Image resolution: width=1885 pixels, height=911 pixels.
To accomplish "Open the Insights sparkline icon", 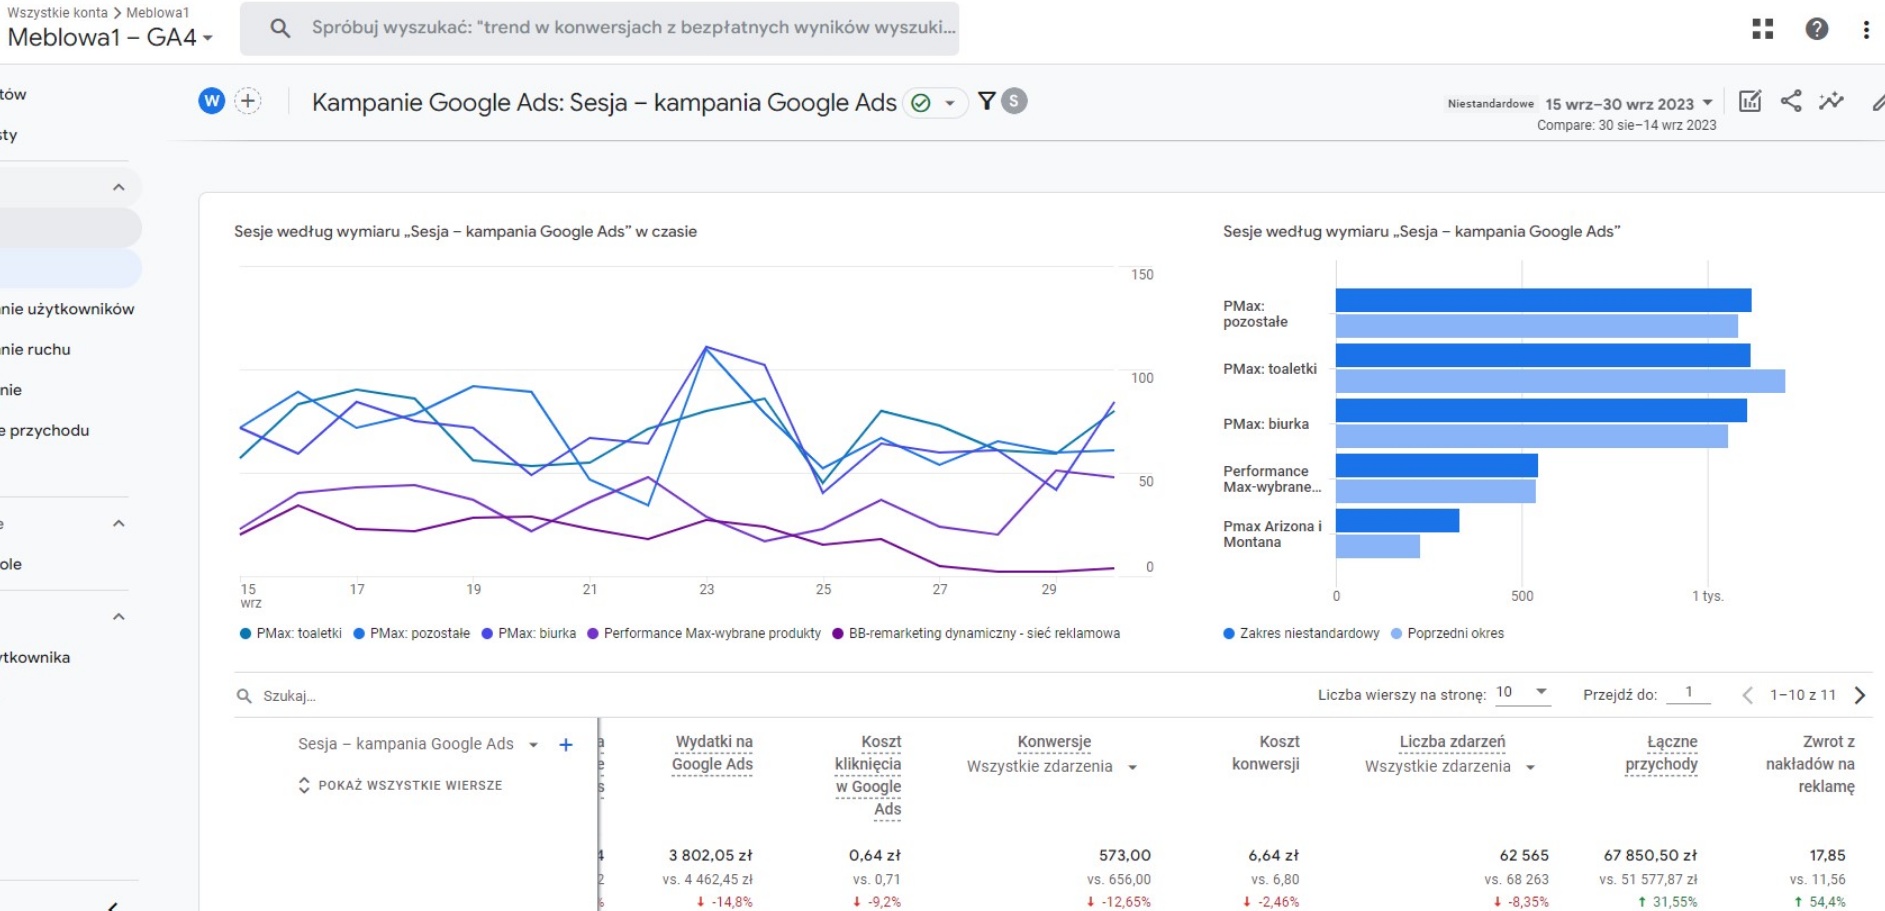I will (x=1831, y=101).
